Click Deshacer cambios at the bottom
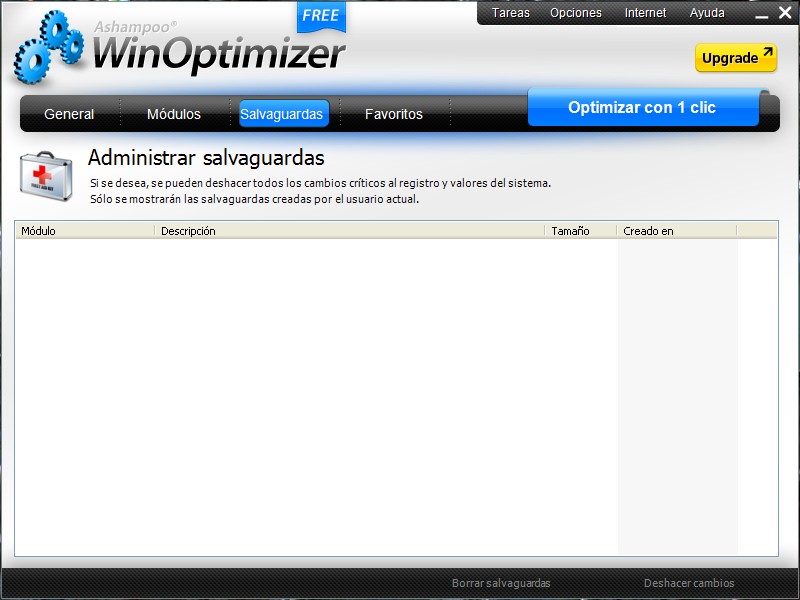 pyautogui.click(x=689, y=583)
